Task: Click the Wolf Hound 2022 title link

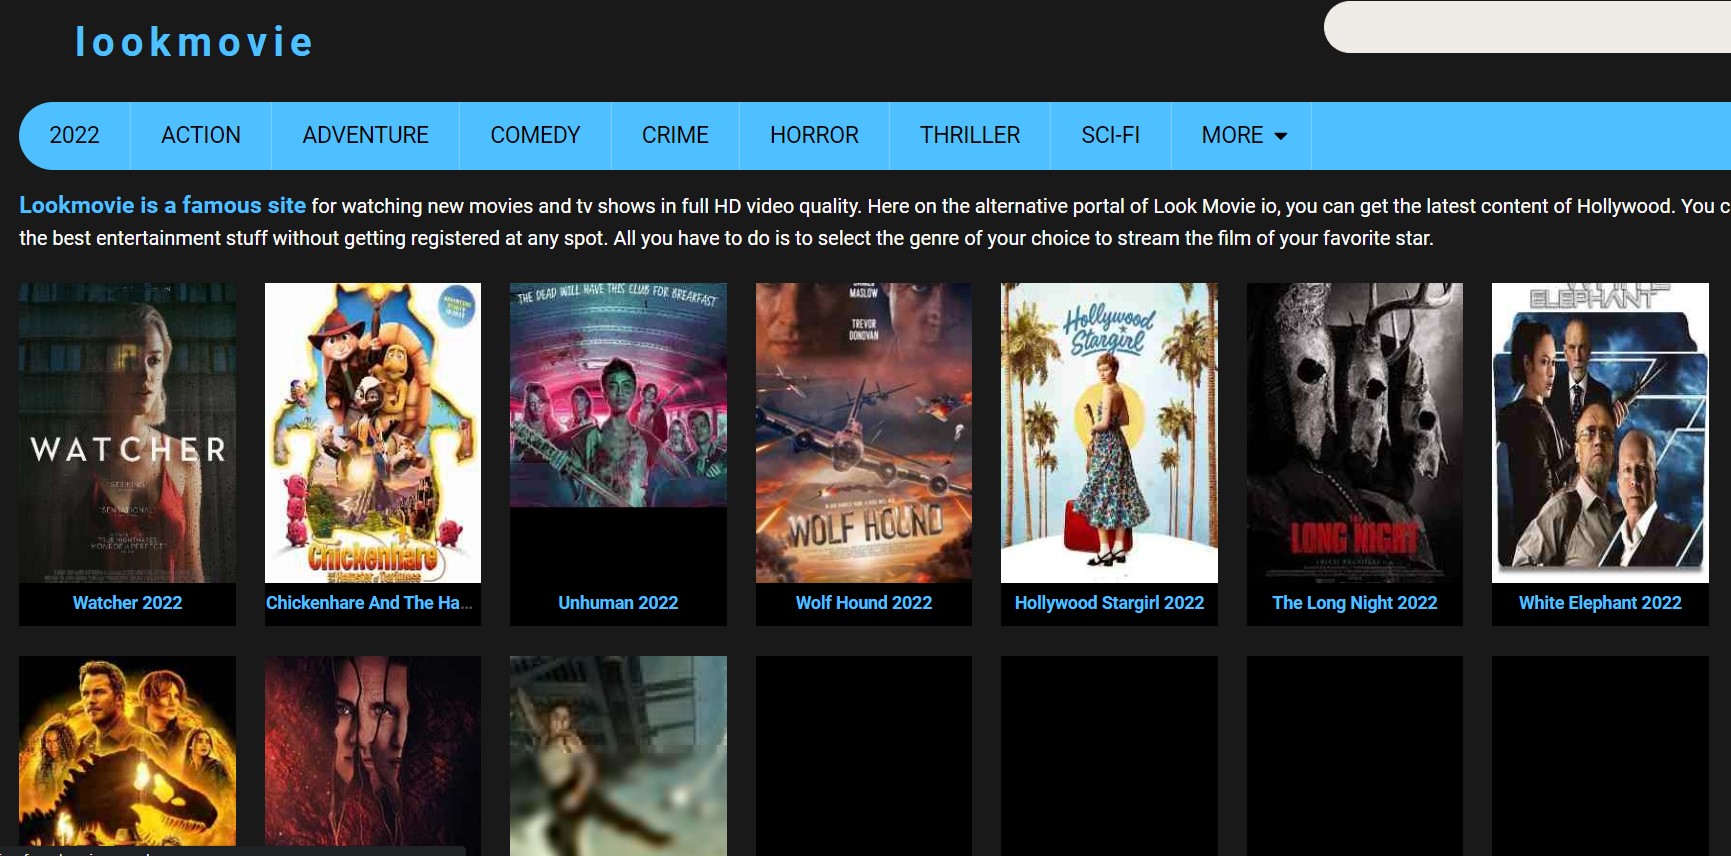Action: click(x=864, y=603)
